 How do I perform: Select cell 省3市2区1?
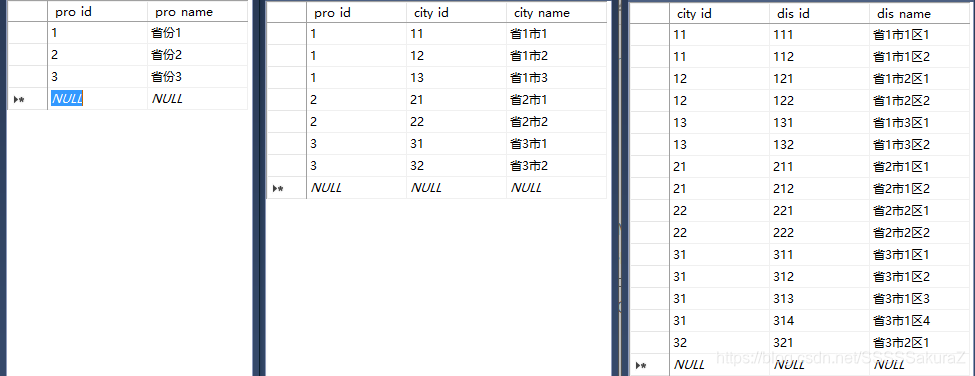pyautogui.click(x=919, y=343)
